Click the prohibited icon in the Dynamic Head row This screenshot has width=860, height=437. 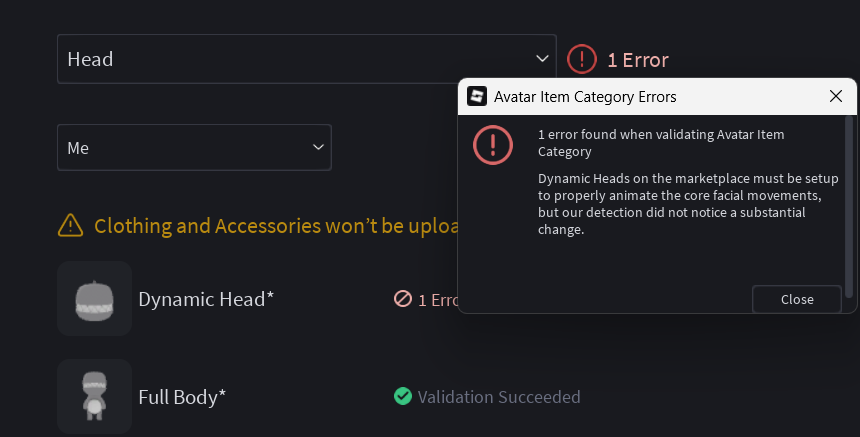tap(403, 299)
